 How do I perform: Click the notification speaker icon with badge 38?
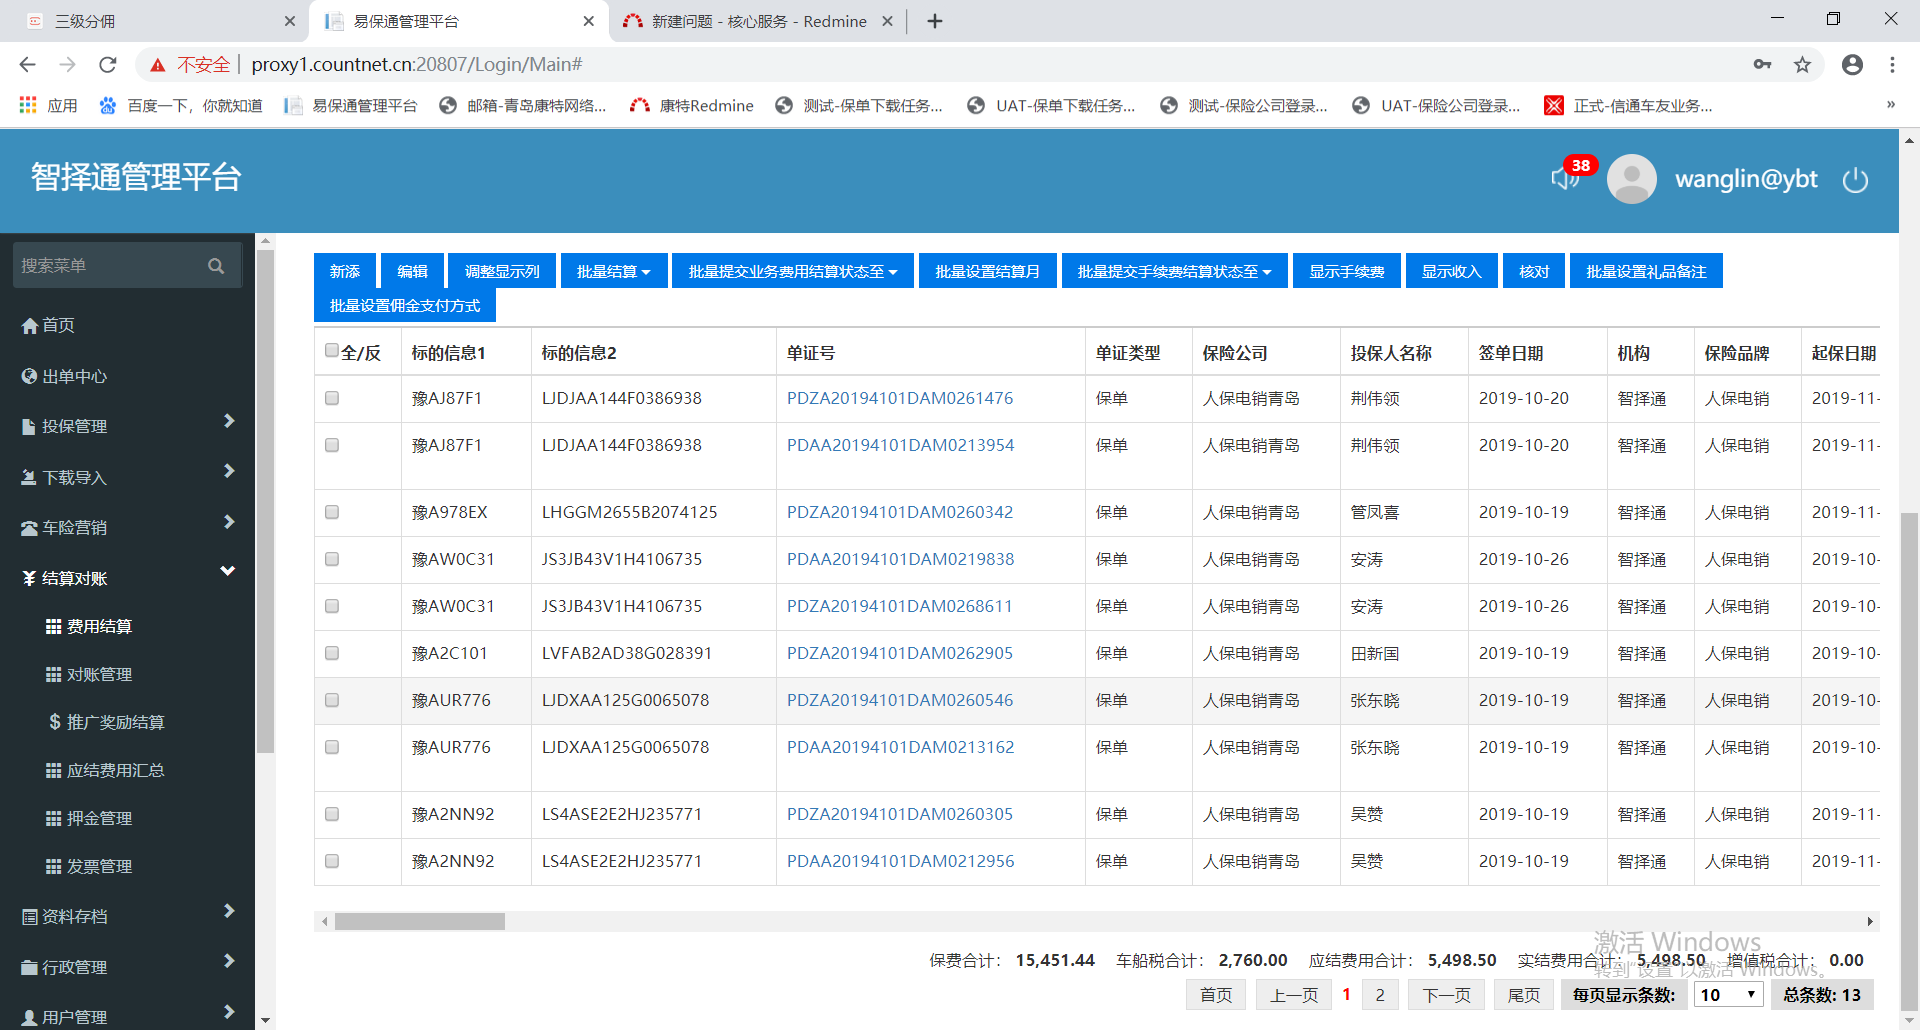point(1565,178)
